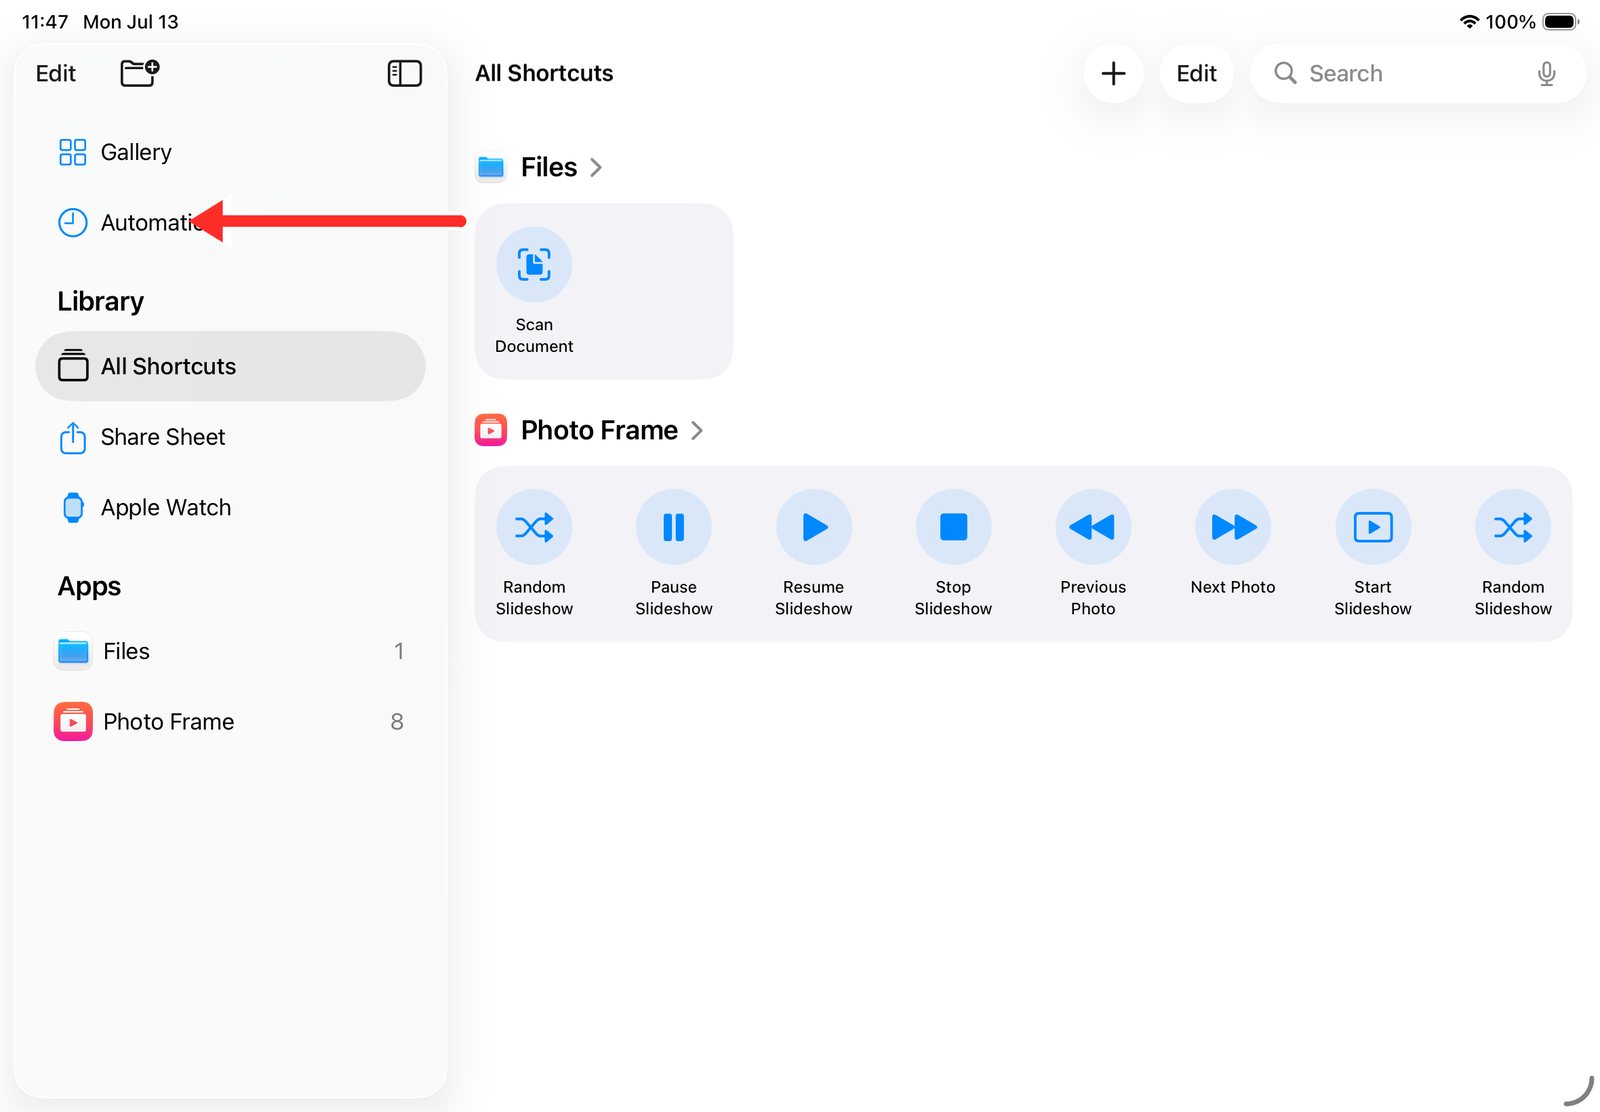Tap the magnifying glass search icon

[1285, 73]
